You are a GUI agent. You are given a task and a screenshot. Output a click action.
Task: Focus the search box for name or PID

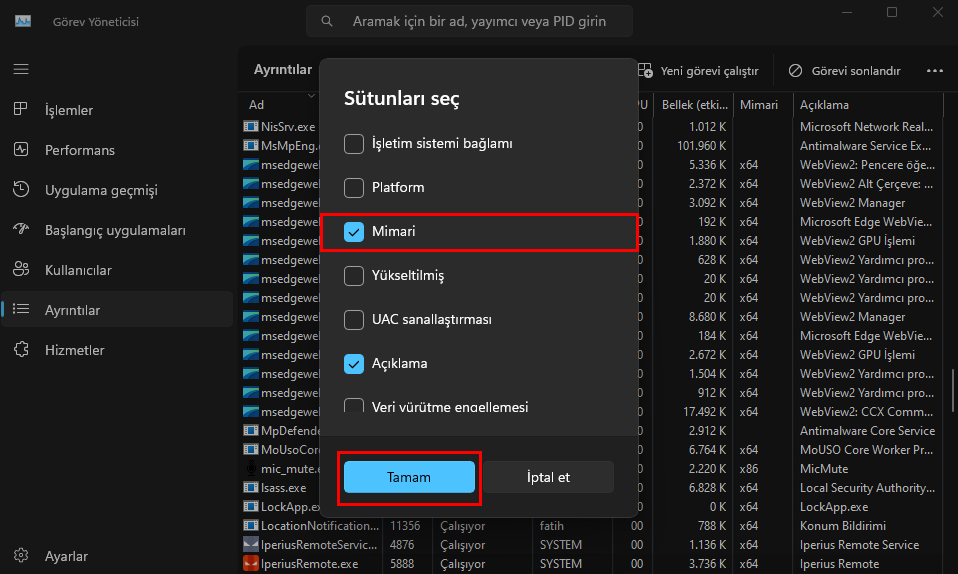click(469, 21)
